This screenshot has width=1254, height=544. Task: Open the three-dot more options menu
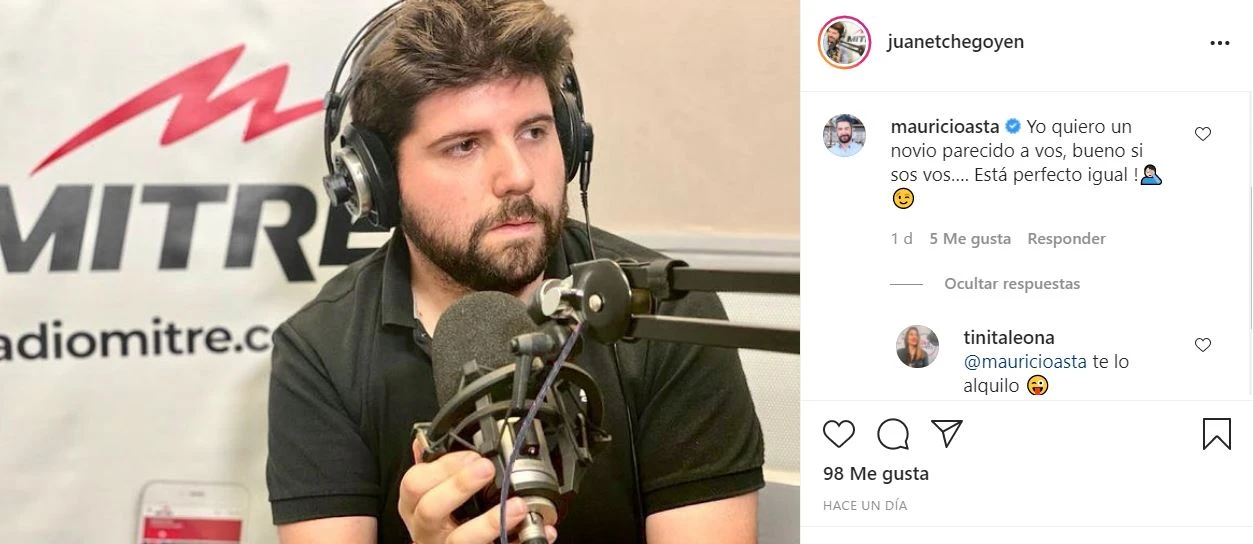1220,43
